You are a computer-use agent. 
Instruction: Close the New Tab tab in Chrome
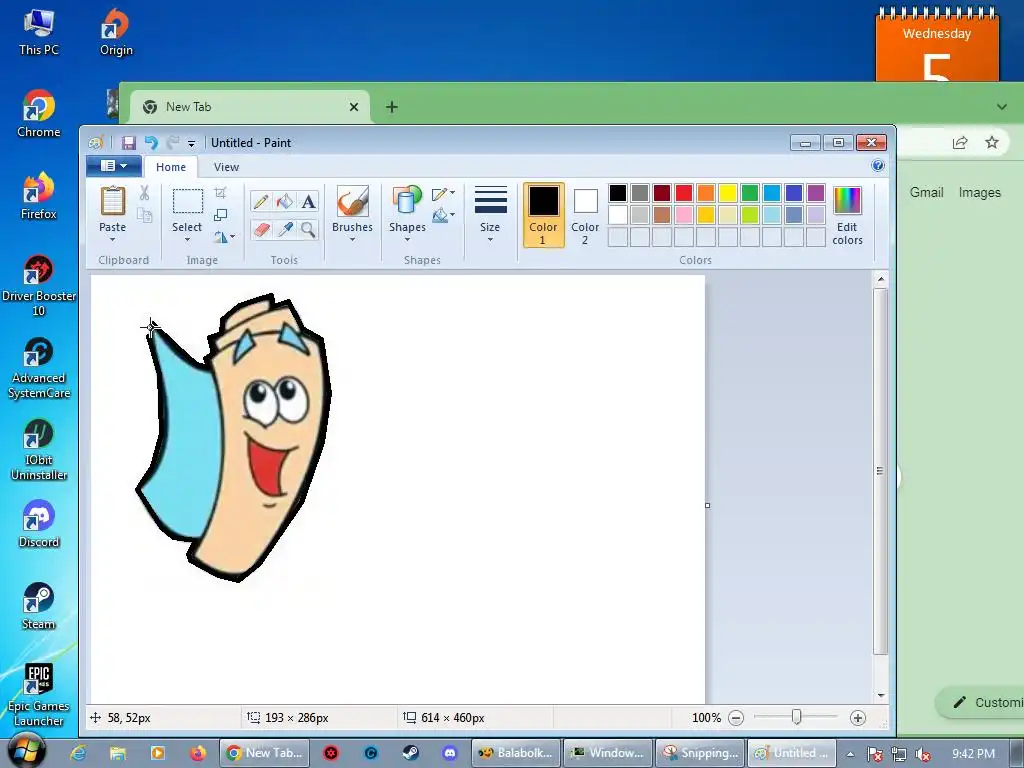tap(354, 107)
